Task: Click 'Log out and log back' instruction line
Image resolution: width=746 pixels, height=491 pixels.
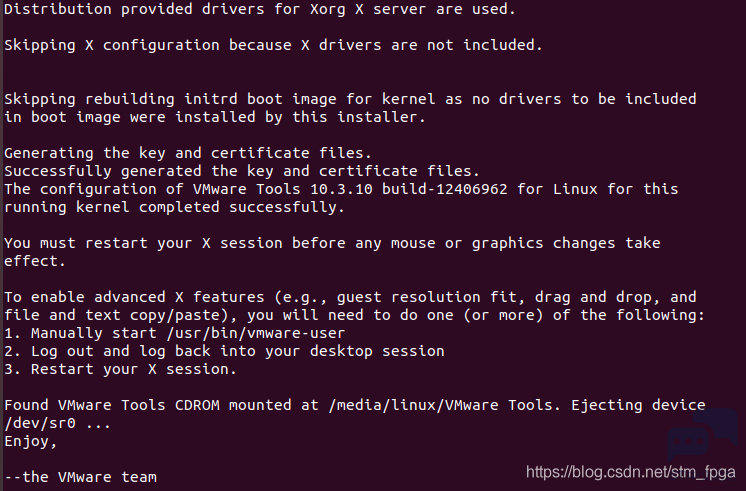Action: pyautogui.click(x=224, y=351)
